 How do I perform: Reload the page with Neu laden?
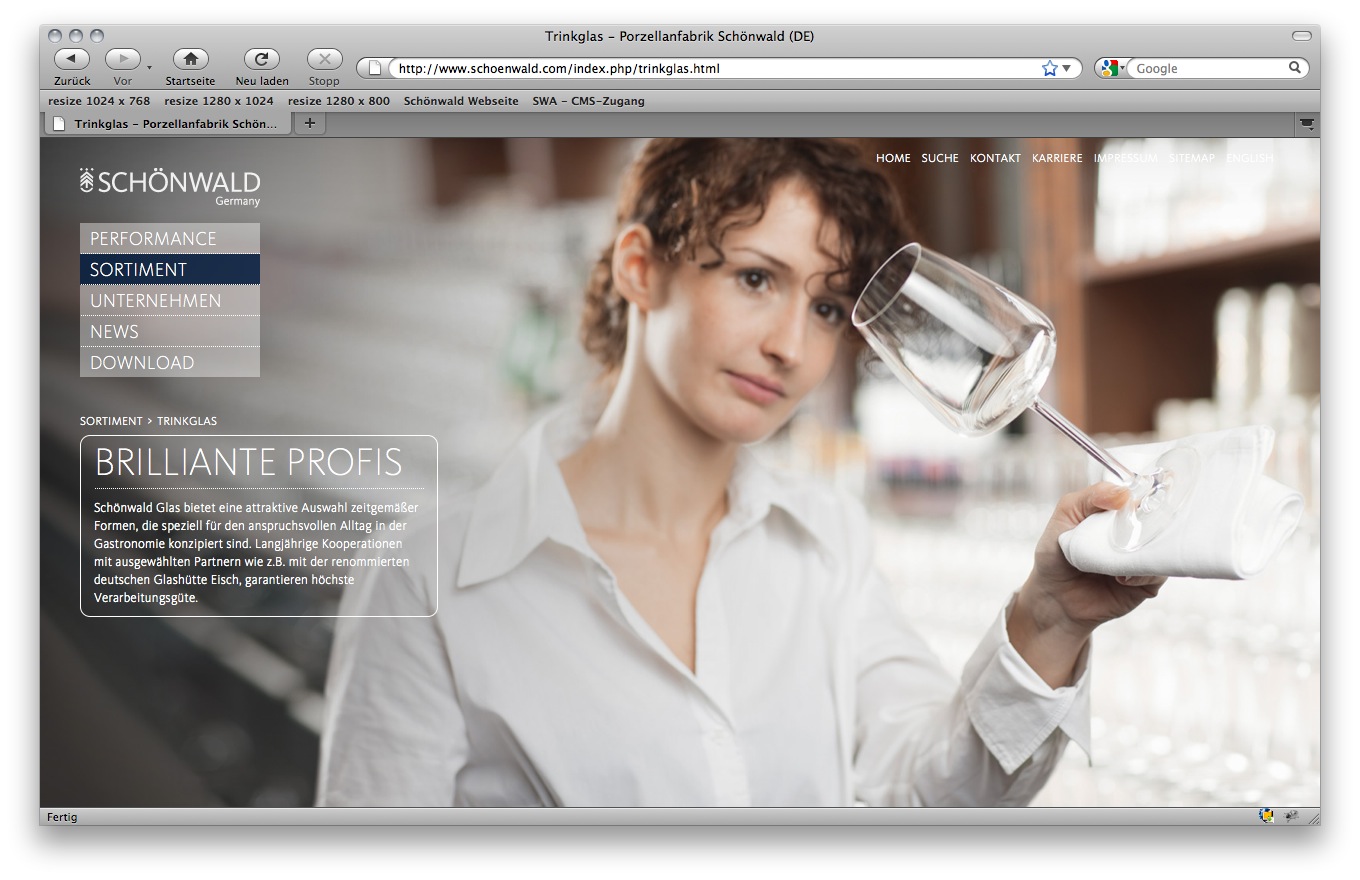[x=261, y=59]
